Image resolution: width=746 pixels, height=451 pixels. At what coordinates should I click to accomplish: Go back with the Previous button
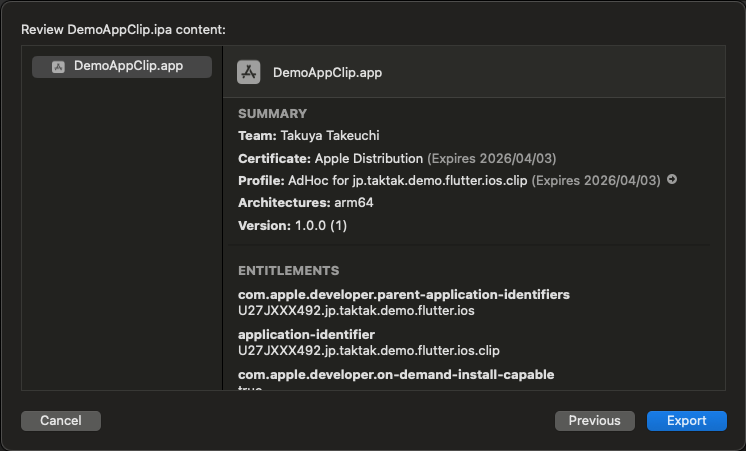595,421
